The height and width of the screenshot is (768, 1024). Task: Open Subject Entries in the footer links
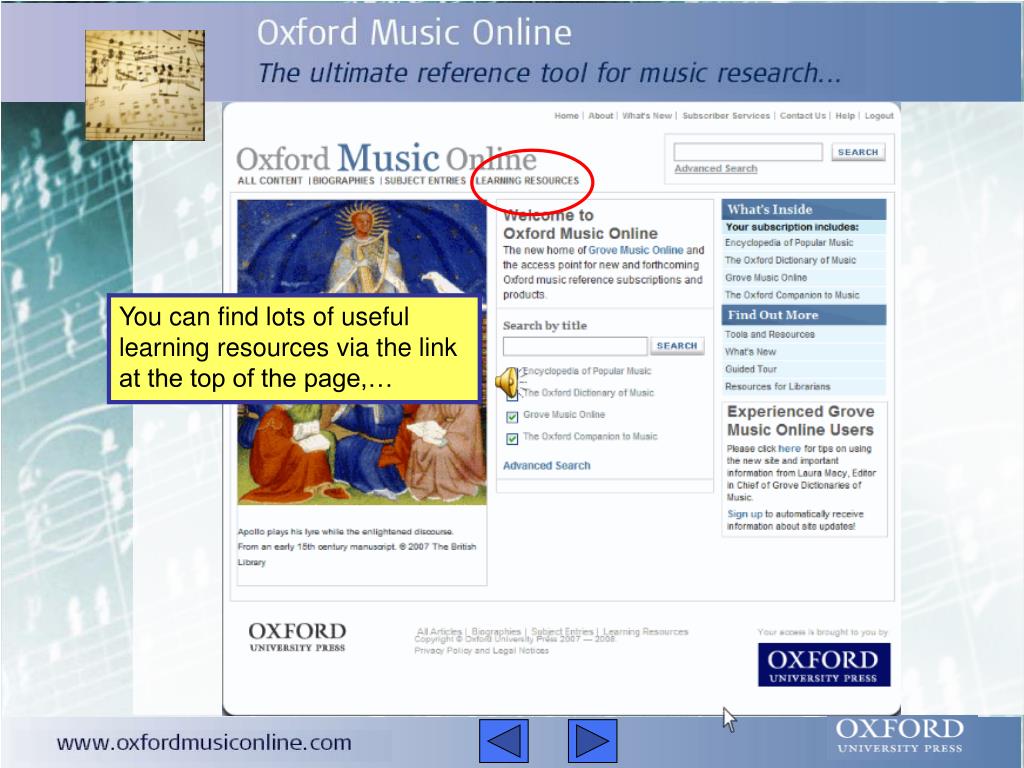(x=562, y=632)
